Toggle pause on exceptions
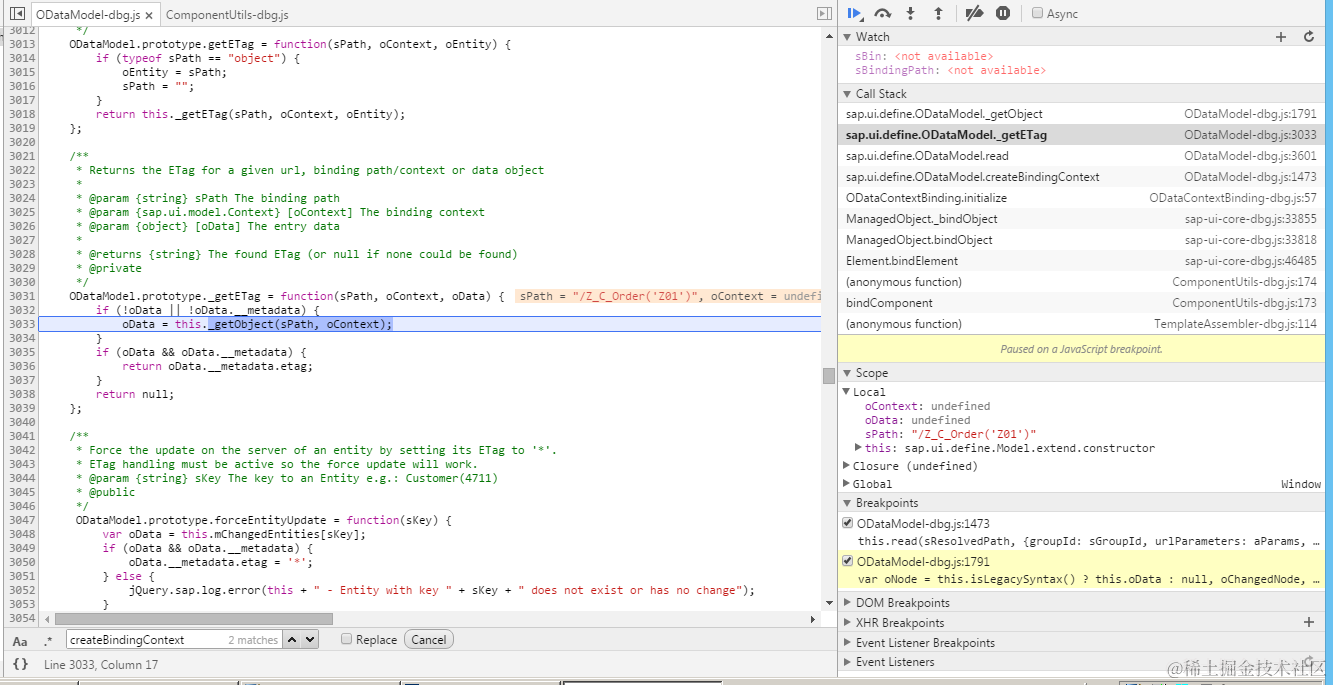 tap(1002, 13)
